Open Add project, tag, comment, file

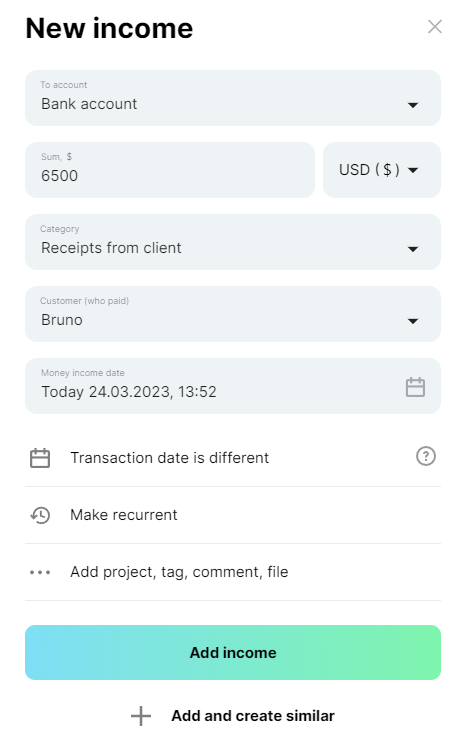pos(179,572)
